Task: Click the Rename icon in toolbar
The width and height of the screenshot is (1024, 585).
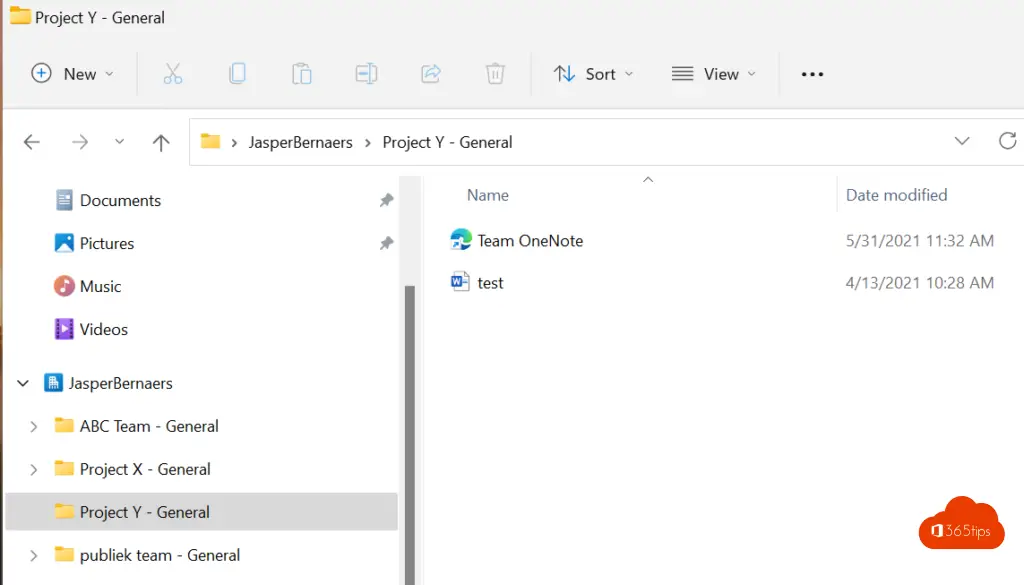Action: [x=366, y=73]
